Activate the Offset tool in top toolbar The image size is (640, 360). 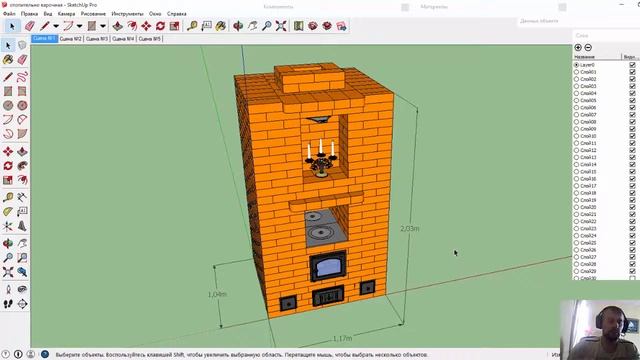pyautogui.click(x=132, y=26)
